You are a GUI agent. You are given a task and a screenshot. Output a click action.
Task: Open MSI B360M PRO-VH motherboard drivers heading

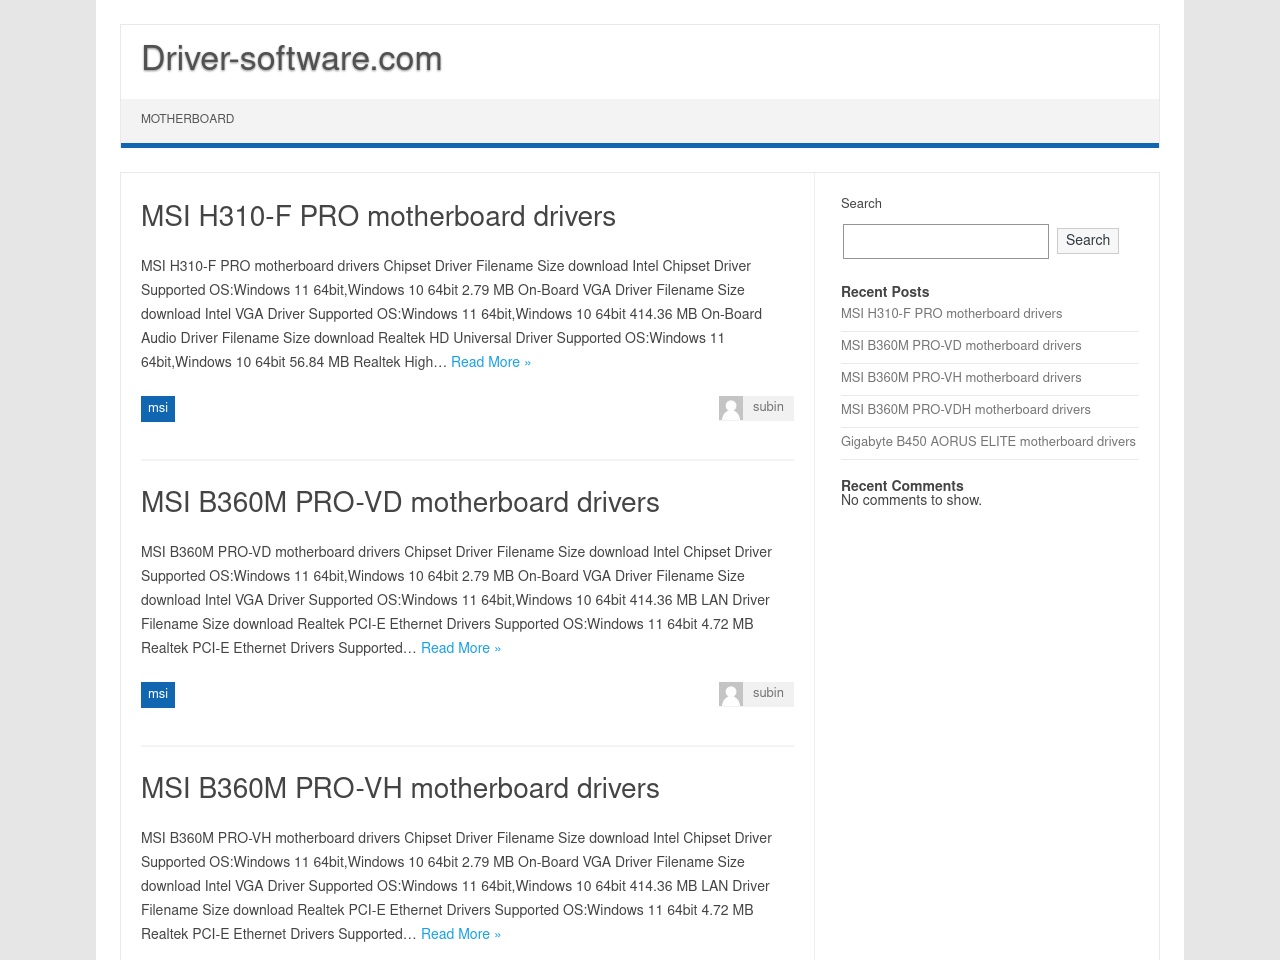pos(400,789)
